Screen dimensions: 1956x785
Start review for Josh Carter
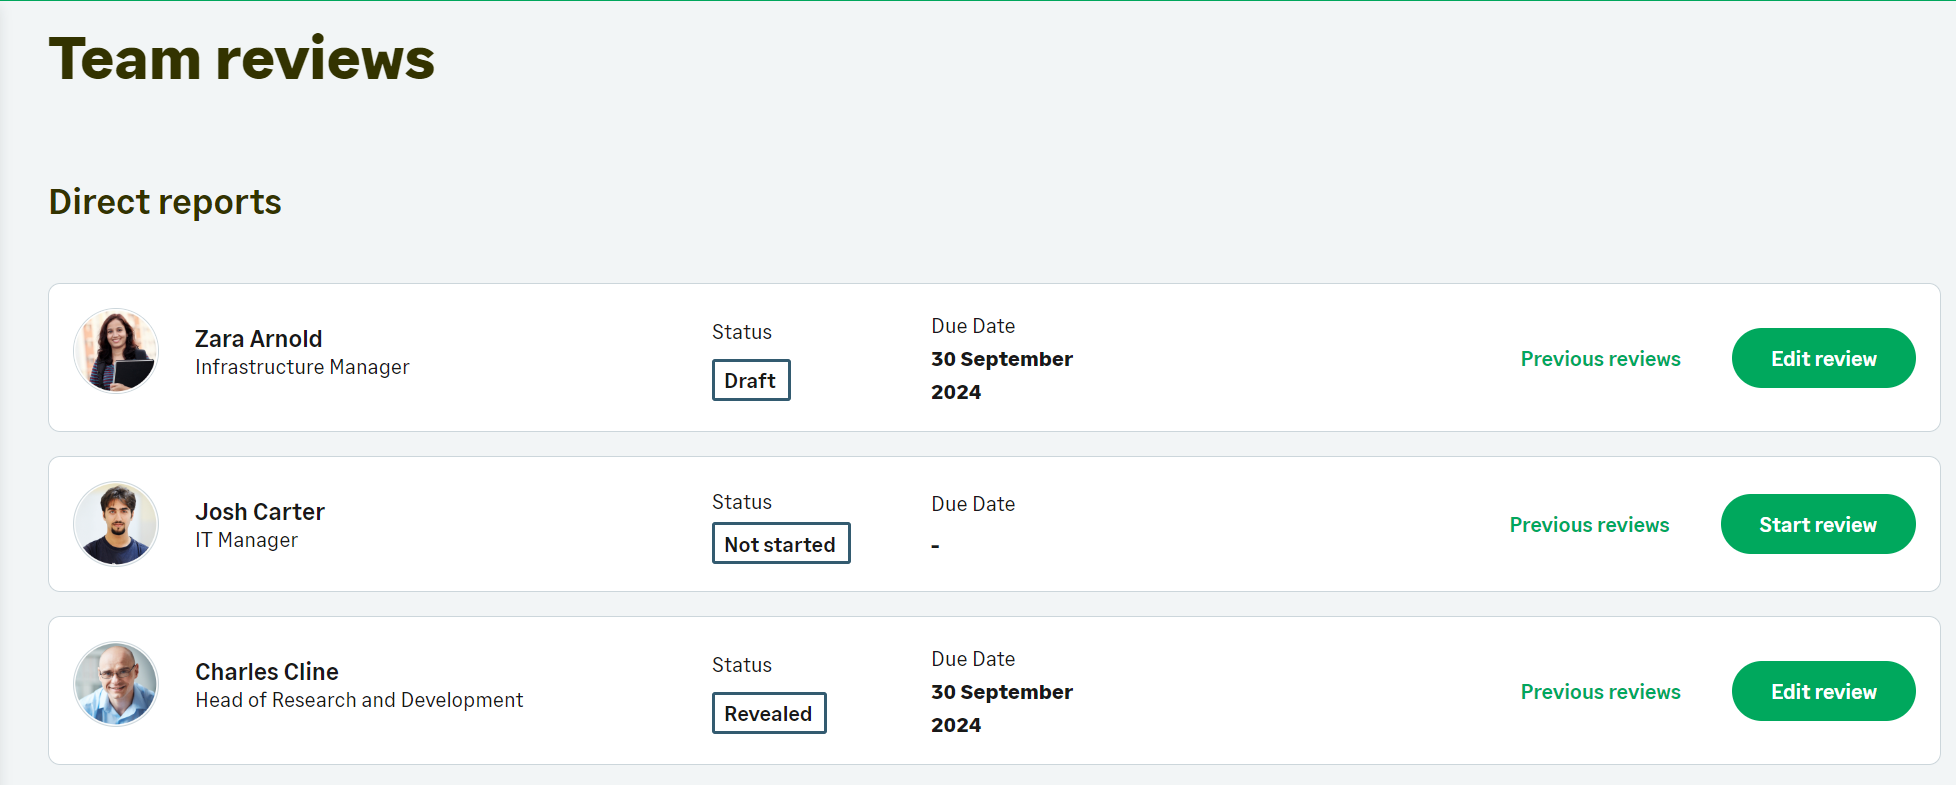(1817, 524)
